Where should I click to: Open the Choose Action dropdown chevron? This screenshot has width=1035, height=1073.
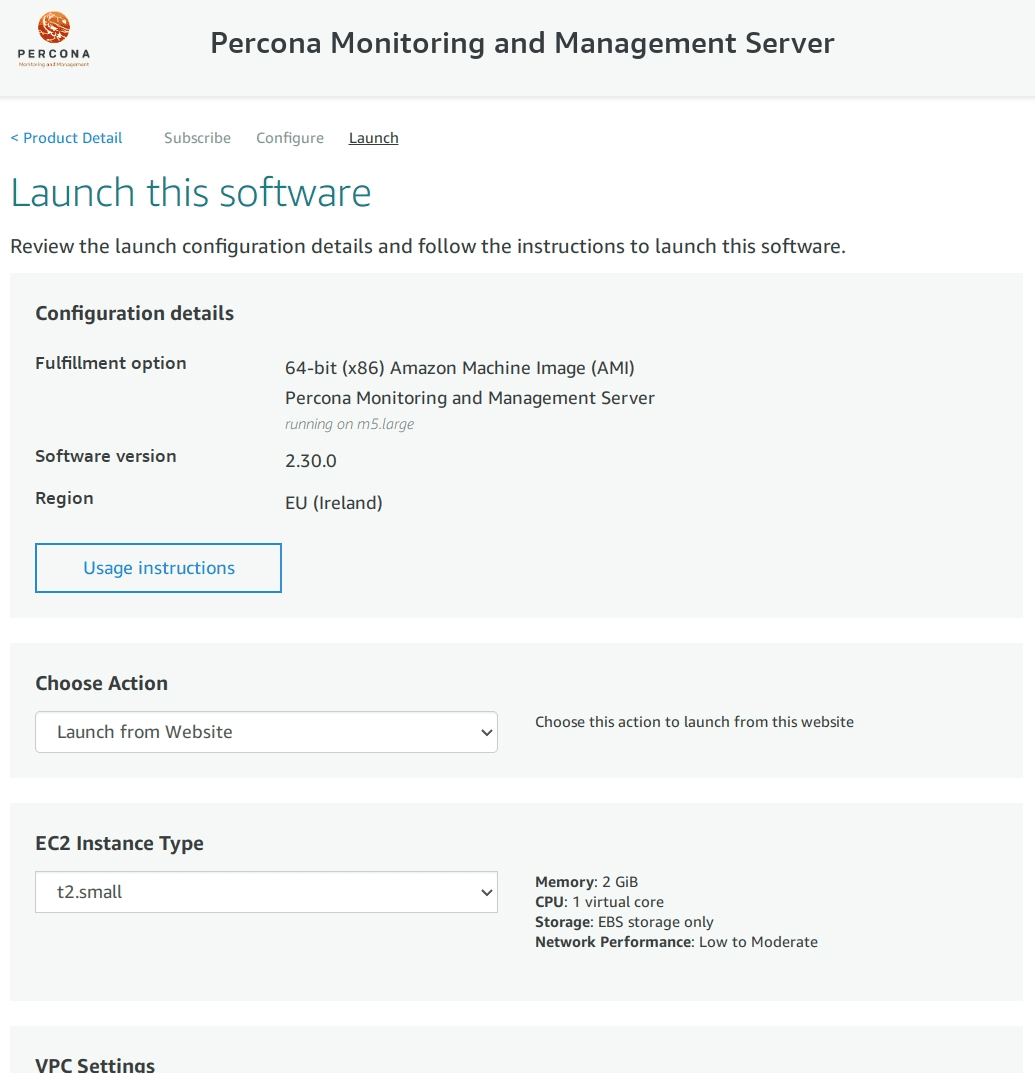[x=487, y=731]
